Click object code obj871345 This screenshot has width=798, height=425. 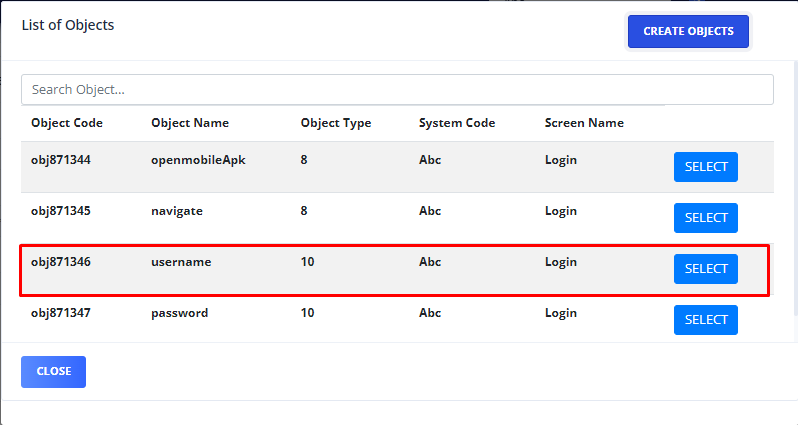coord(61,211)
